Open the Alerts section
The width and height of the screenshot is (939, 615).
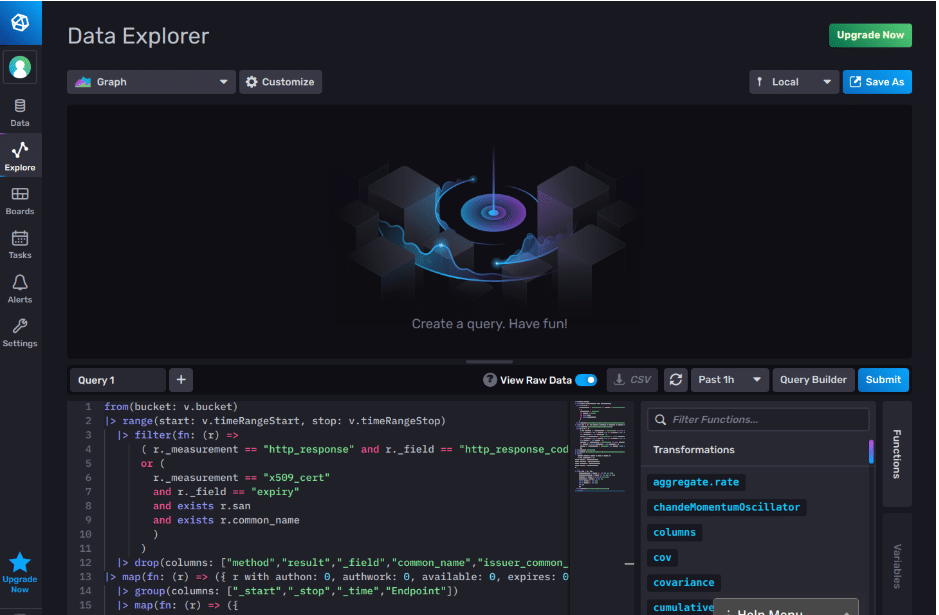[20, 287]
